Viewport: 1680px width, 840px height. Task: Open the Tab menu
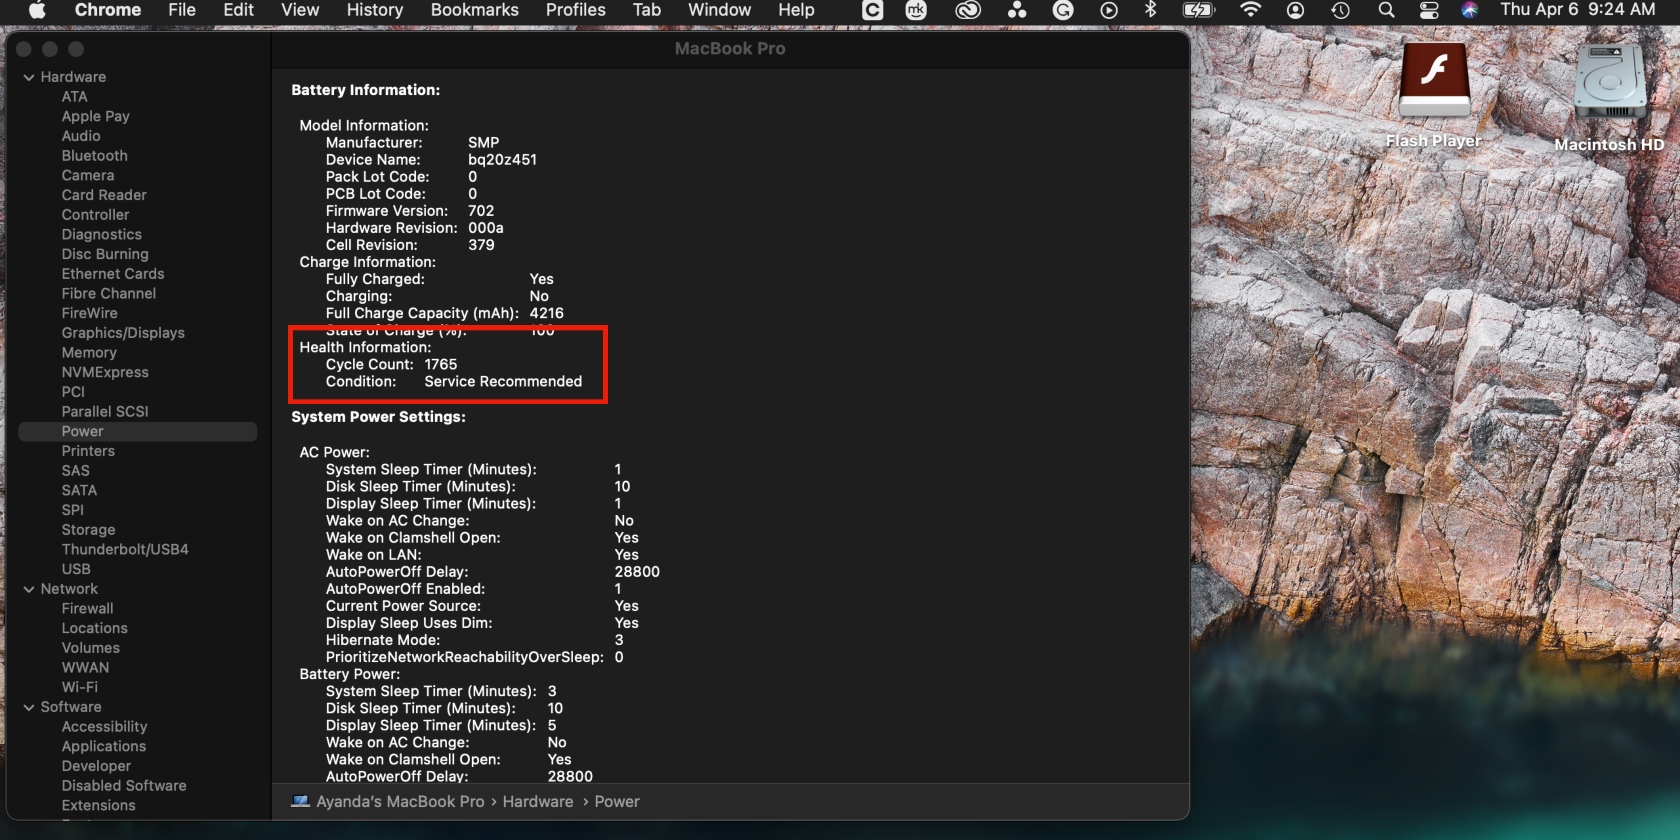(x=647, y=10)
